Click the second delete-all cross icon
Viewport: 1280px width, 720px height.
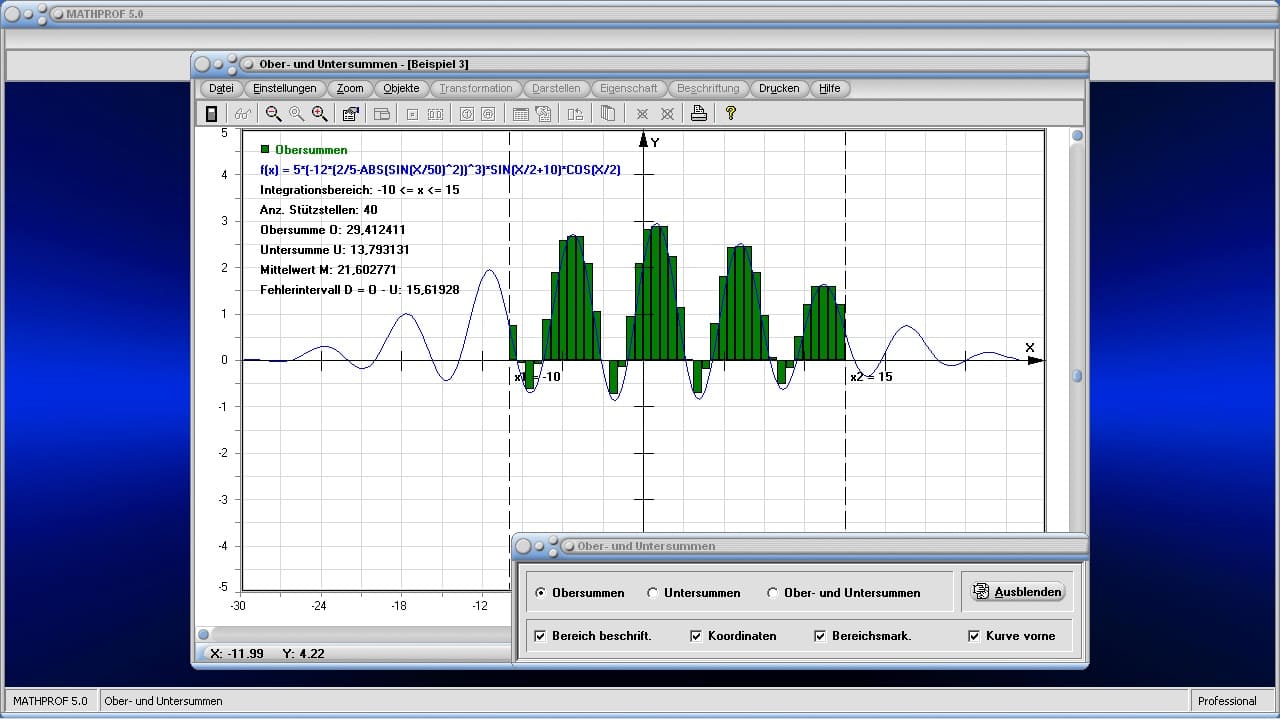[x=667, y=114]
